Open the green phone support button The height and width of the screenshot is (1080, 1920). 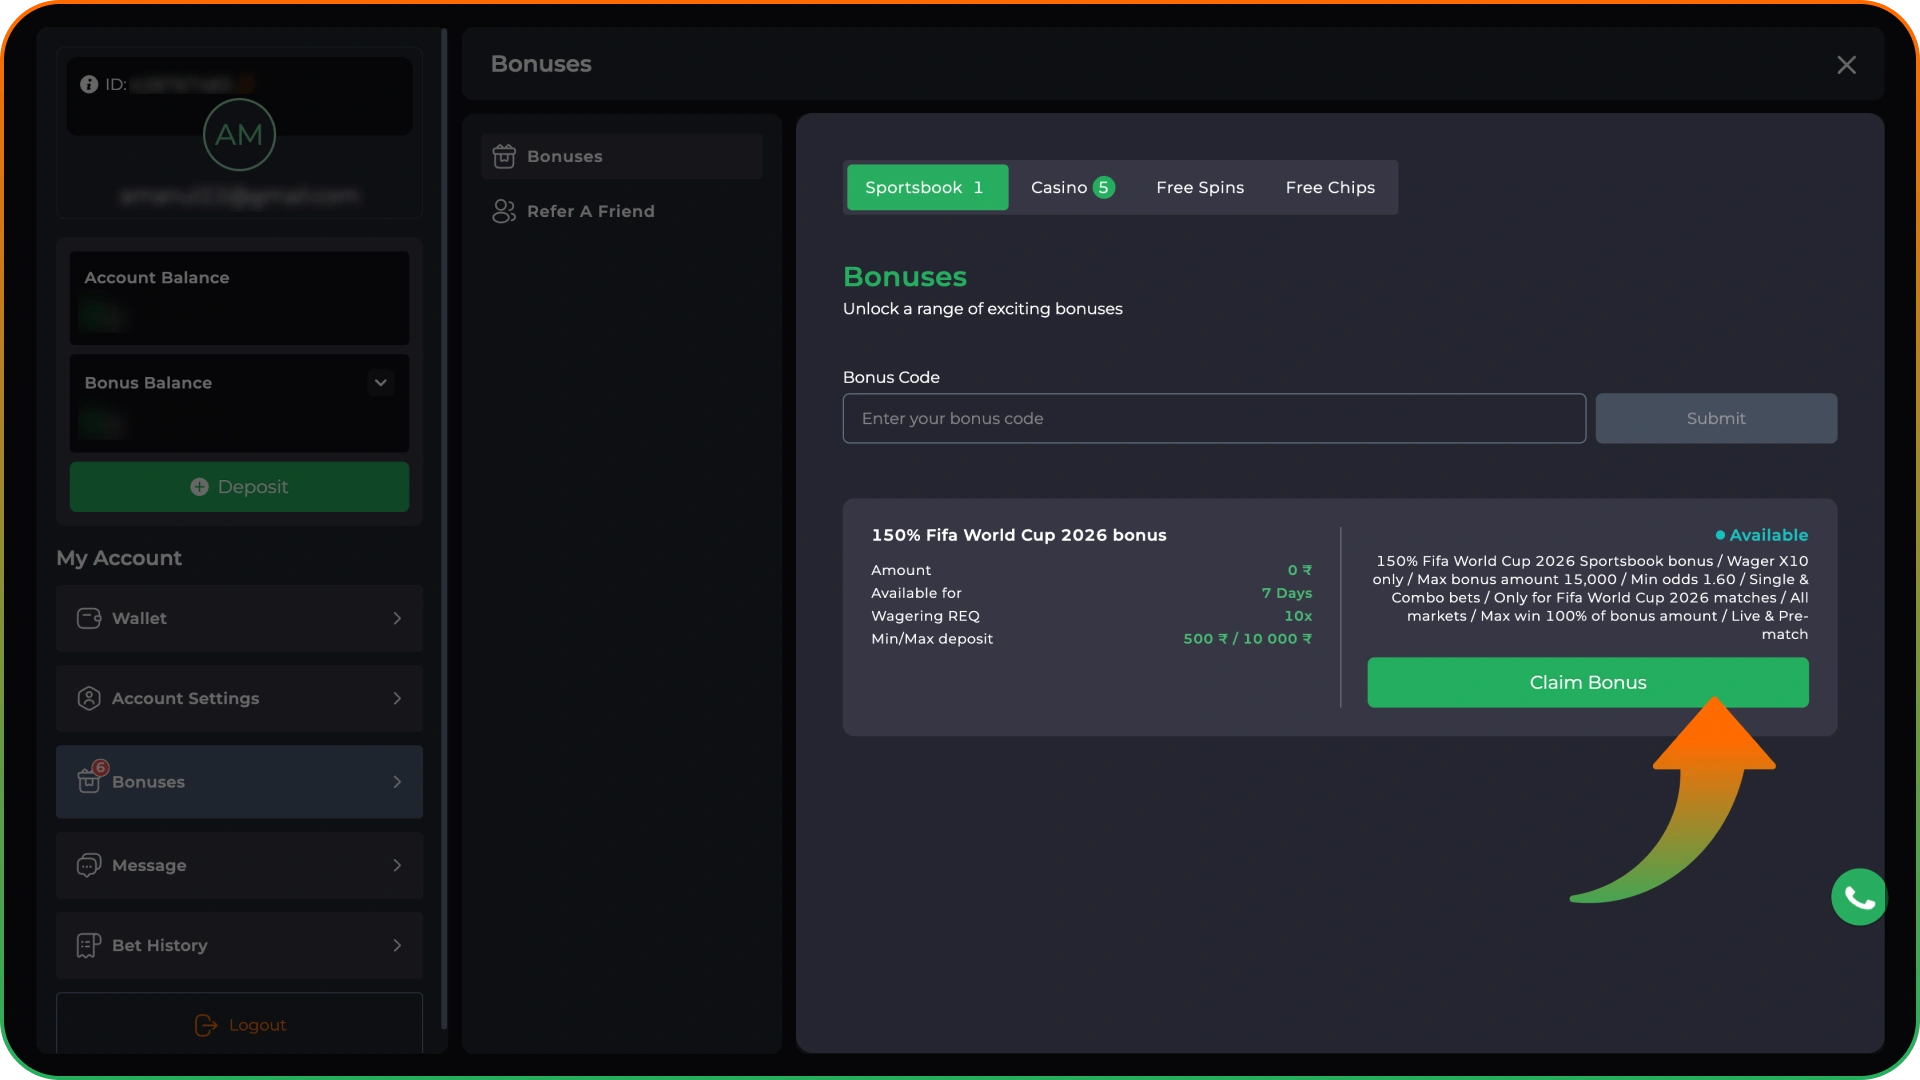(1859, 898)
